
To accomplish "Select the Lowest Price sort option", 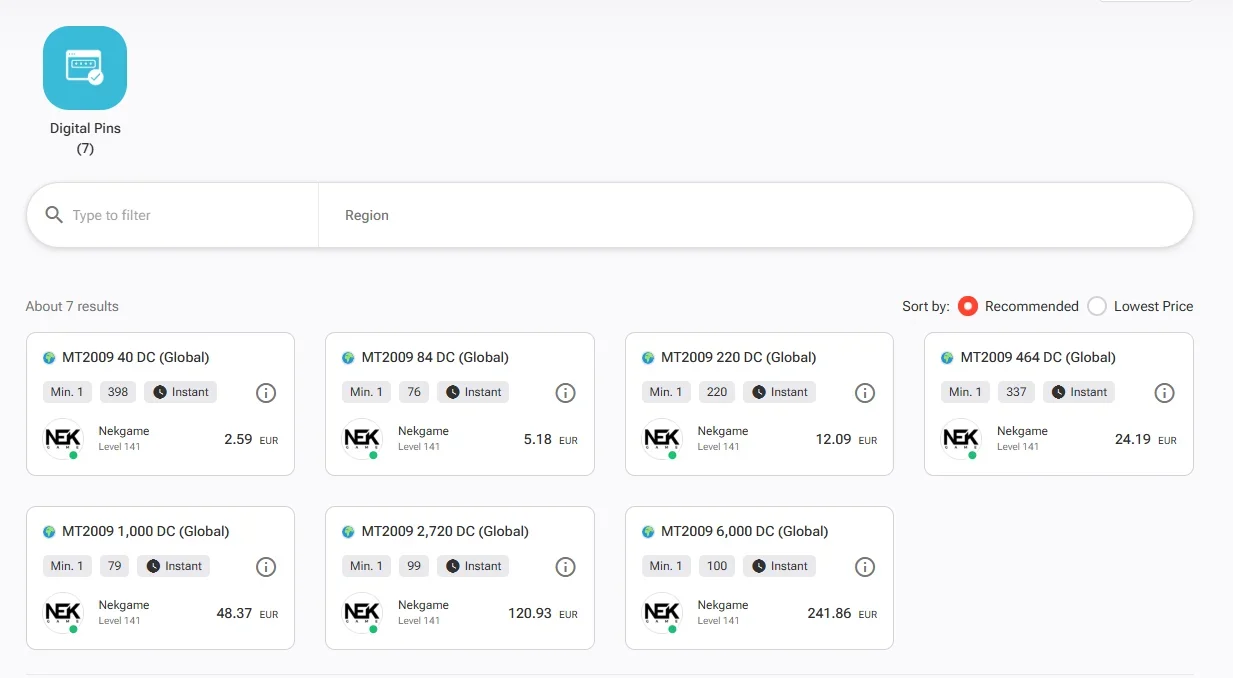I will (1097, 306).
